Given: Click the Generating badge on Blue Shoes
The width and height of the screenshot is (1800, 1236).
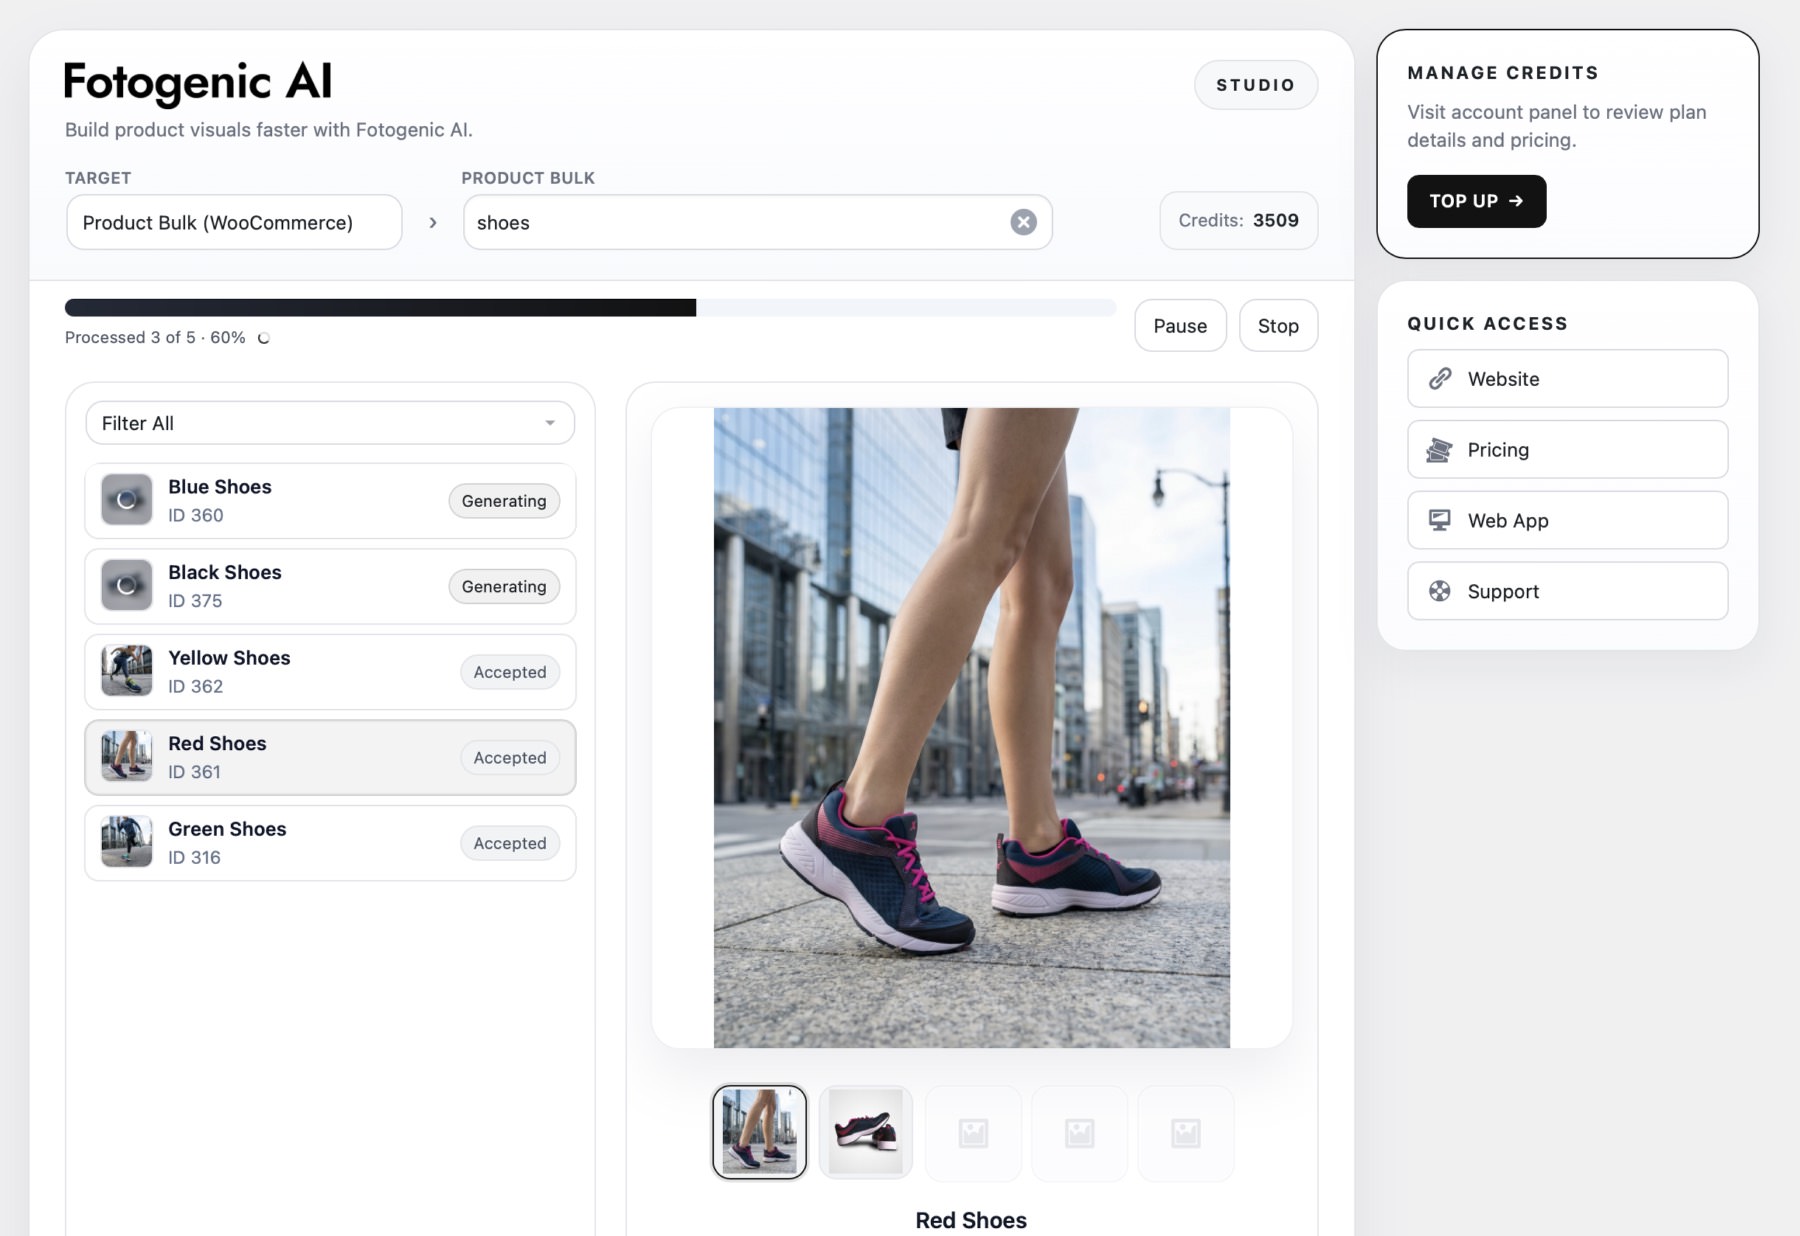Looking at the screenshot, I should (x=504, y=501).
